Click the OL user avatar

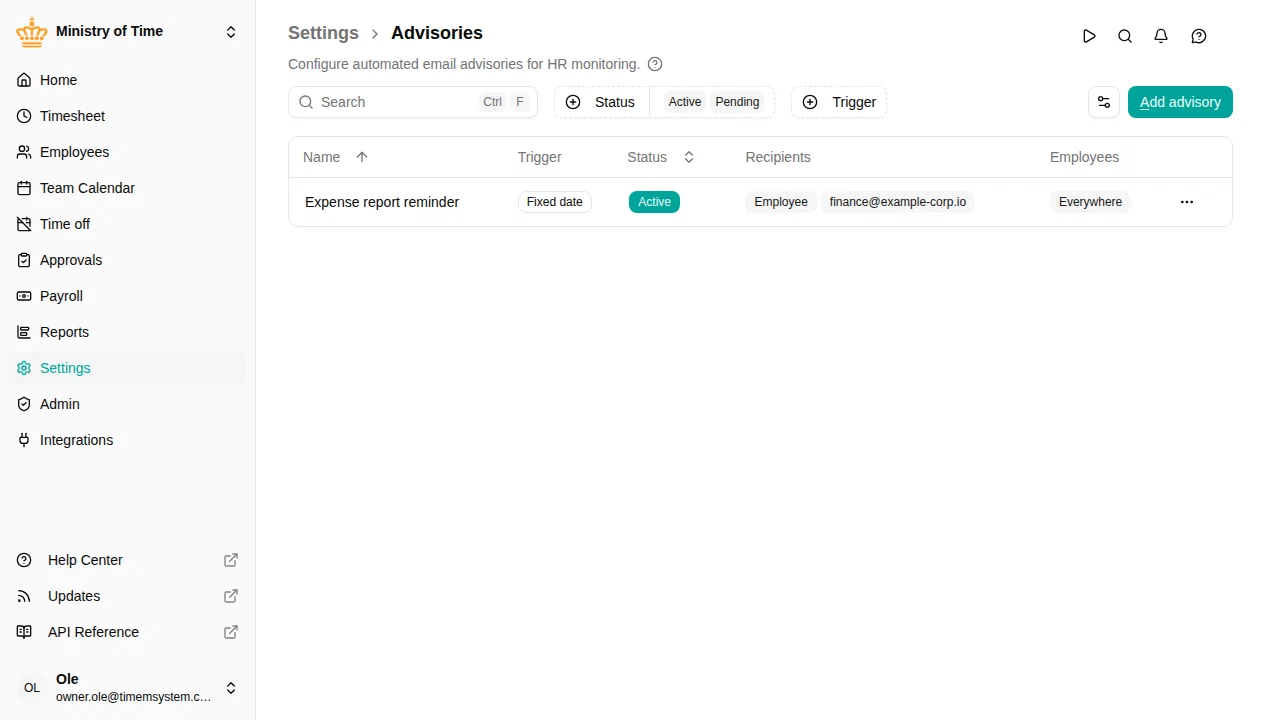click(32, 688)
